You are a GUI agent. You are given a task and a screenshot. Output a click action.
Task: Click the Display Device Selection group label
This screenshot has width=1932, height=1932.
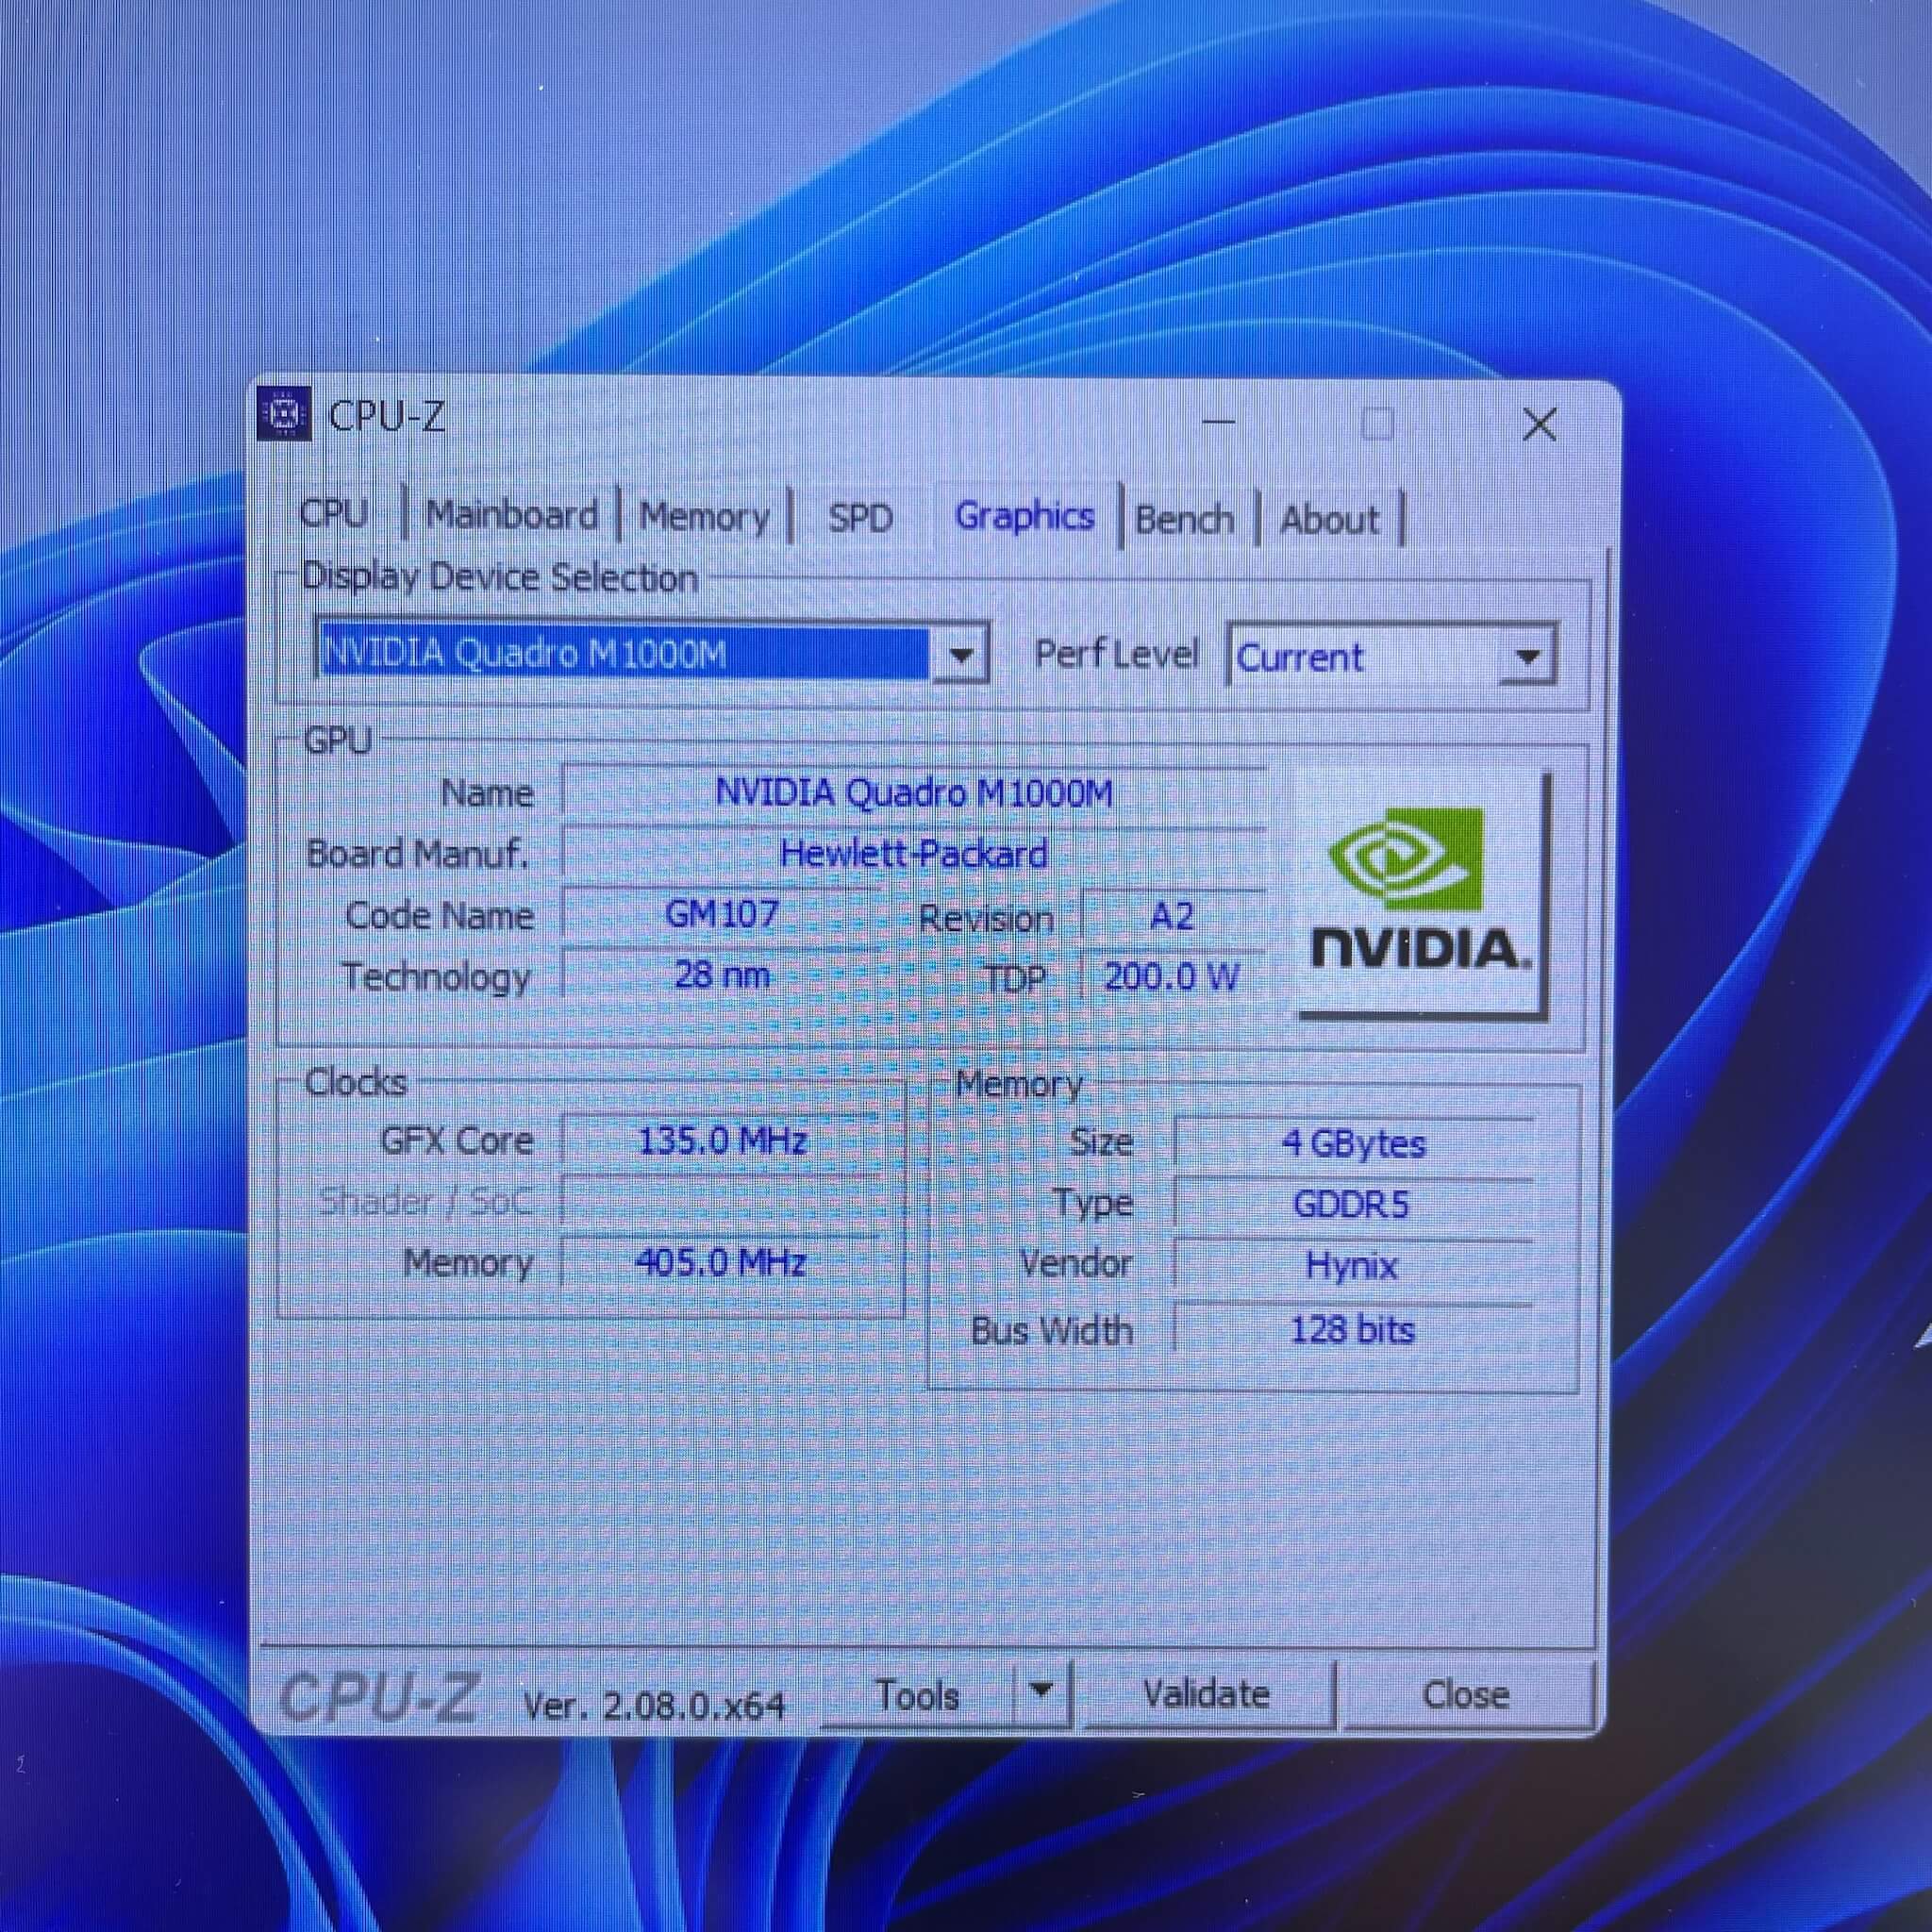(x=500, y=577)
